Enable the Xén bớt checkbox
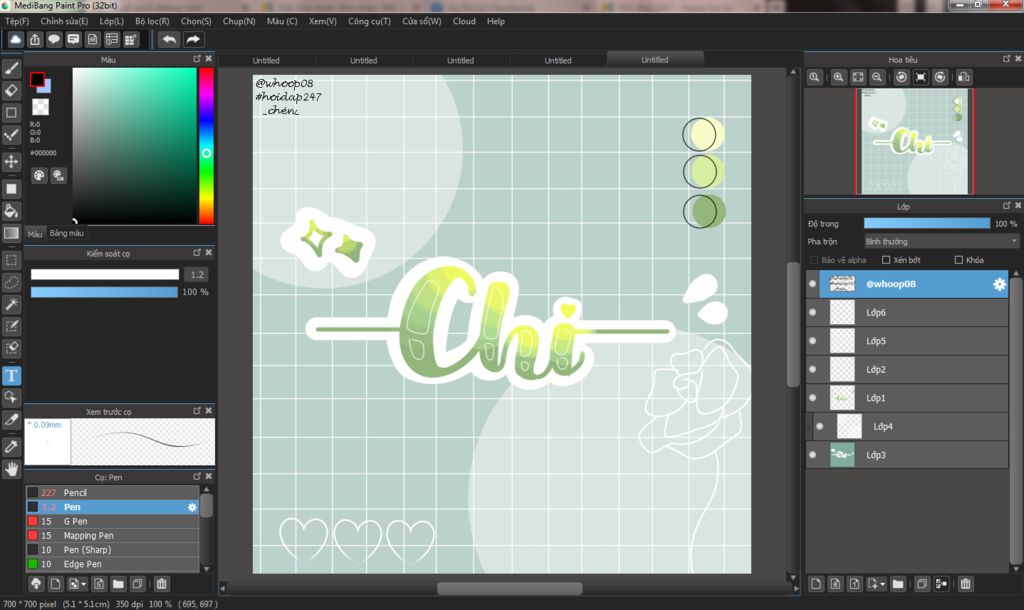Viewport: 1024px width, 610px height. pyautogui.click(x=886, y=260)
